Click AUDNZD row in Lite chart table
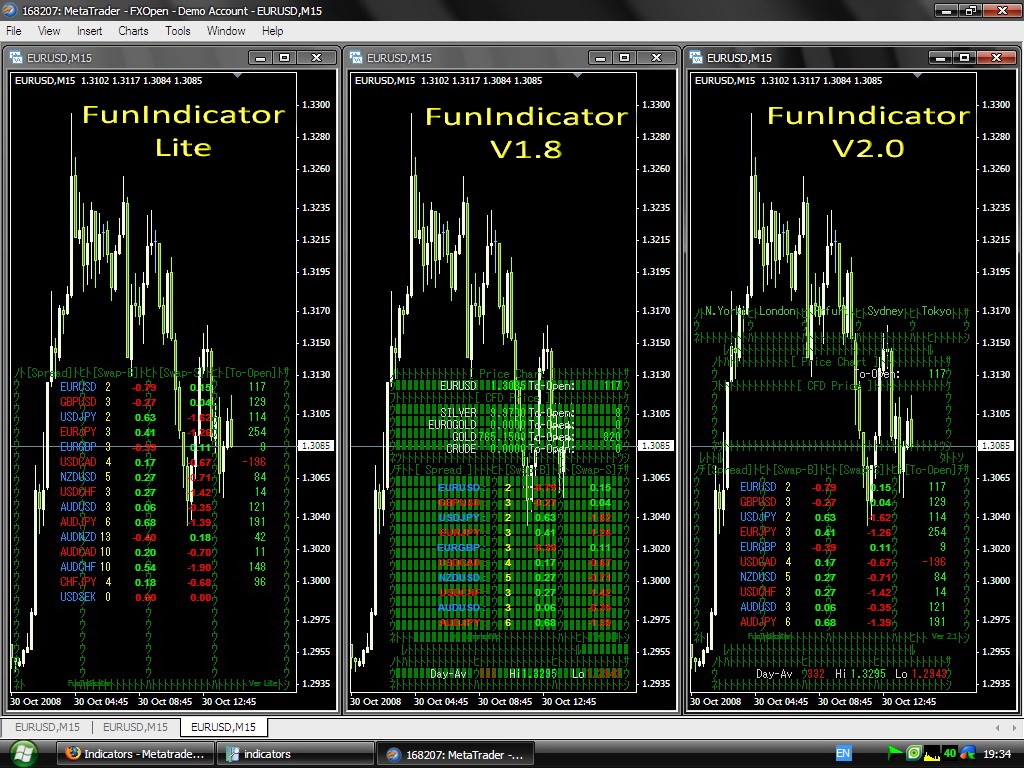The image size is (1024, 768). (x=163, y=537)
